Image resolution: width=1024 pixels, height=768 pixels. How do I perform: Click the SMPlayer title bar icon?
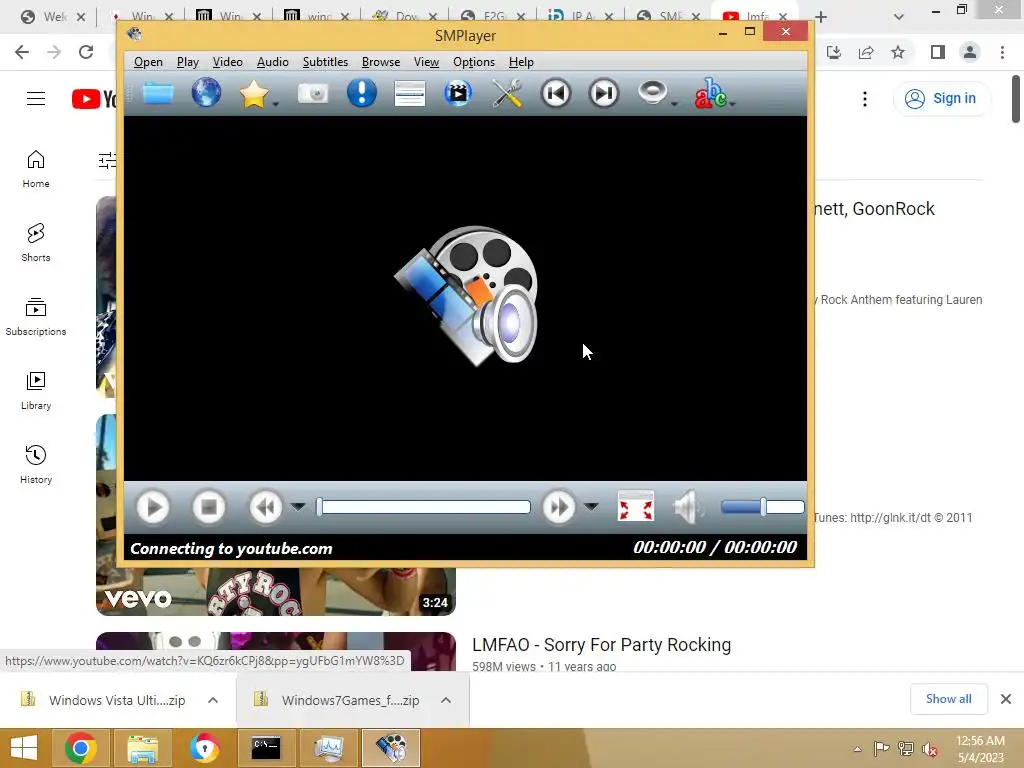point(135,34)
